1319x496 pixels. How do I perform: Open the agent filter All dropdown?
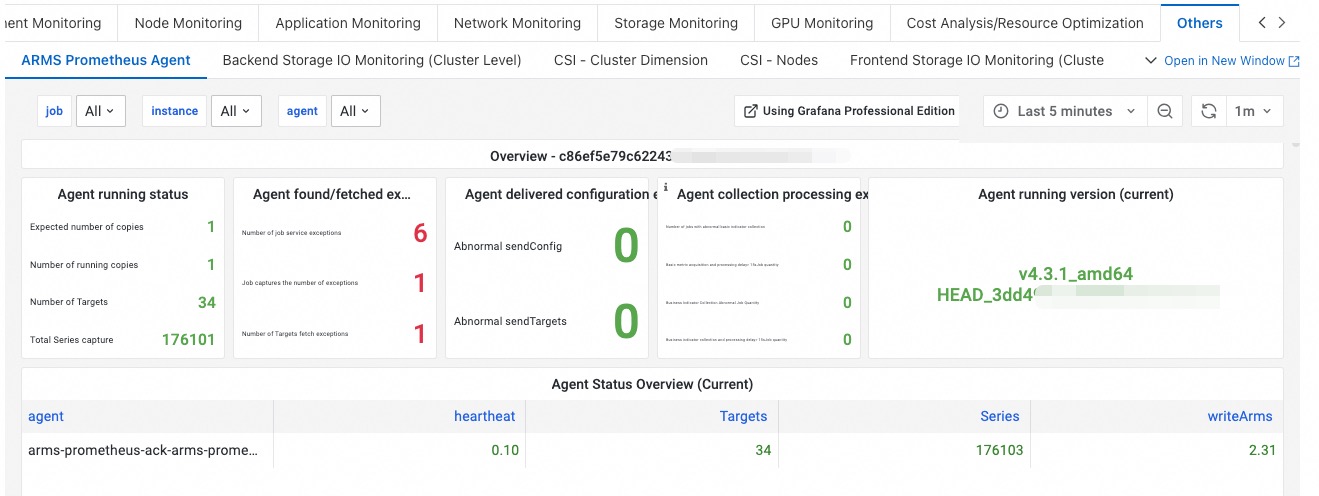pyautogui.click(x=355, y=111)
